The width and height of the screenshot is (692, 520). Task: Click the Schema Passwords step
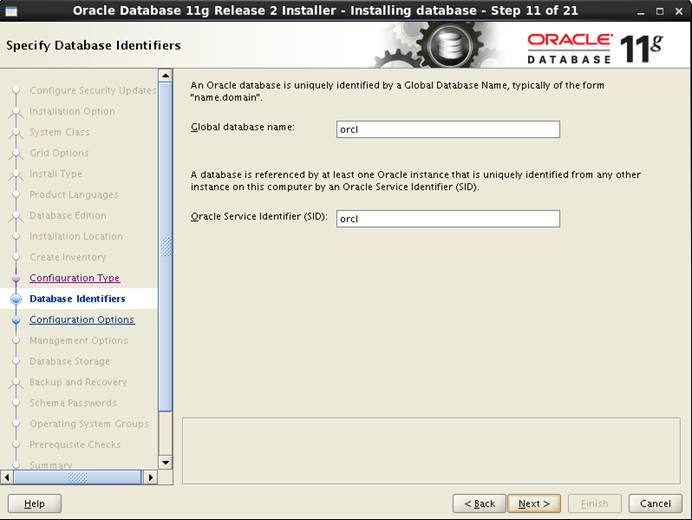coord(73,403)
